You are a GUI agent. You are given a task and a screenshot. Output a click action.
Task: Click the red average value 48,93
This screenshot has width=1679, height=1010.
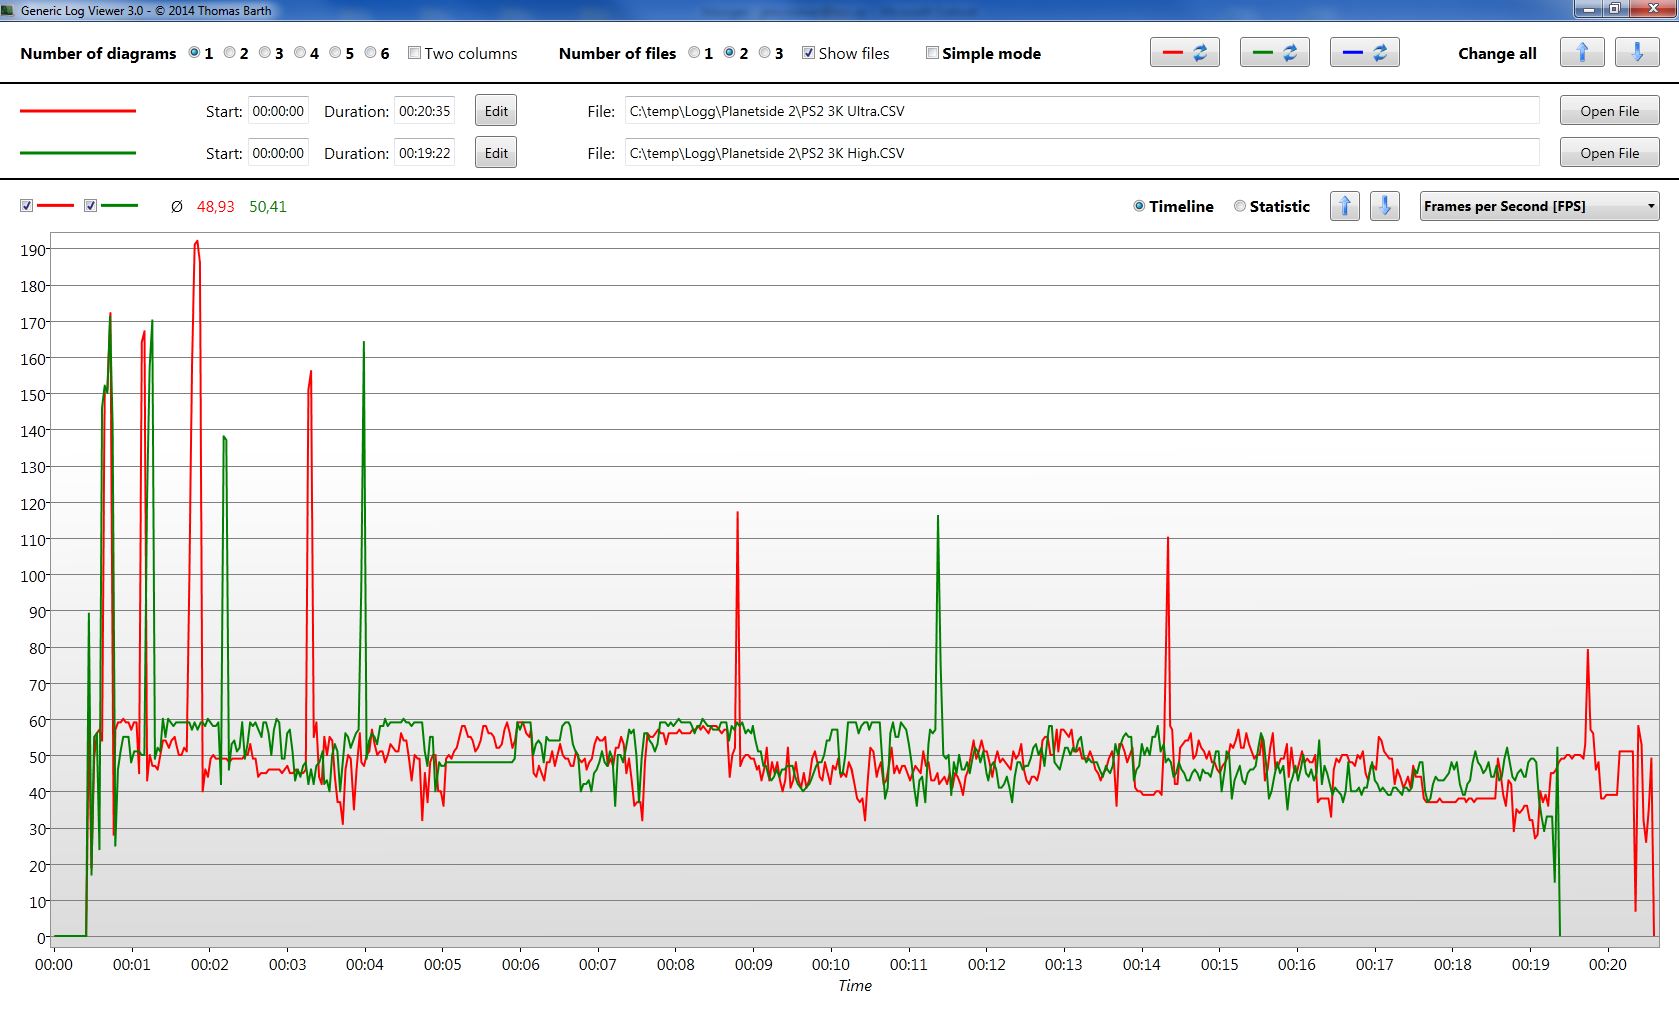coord(215,207)
